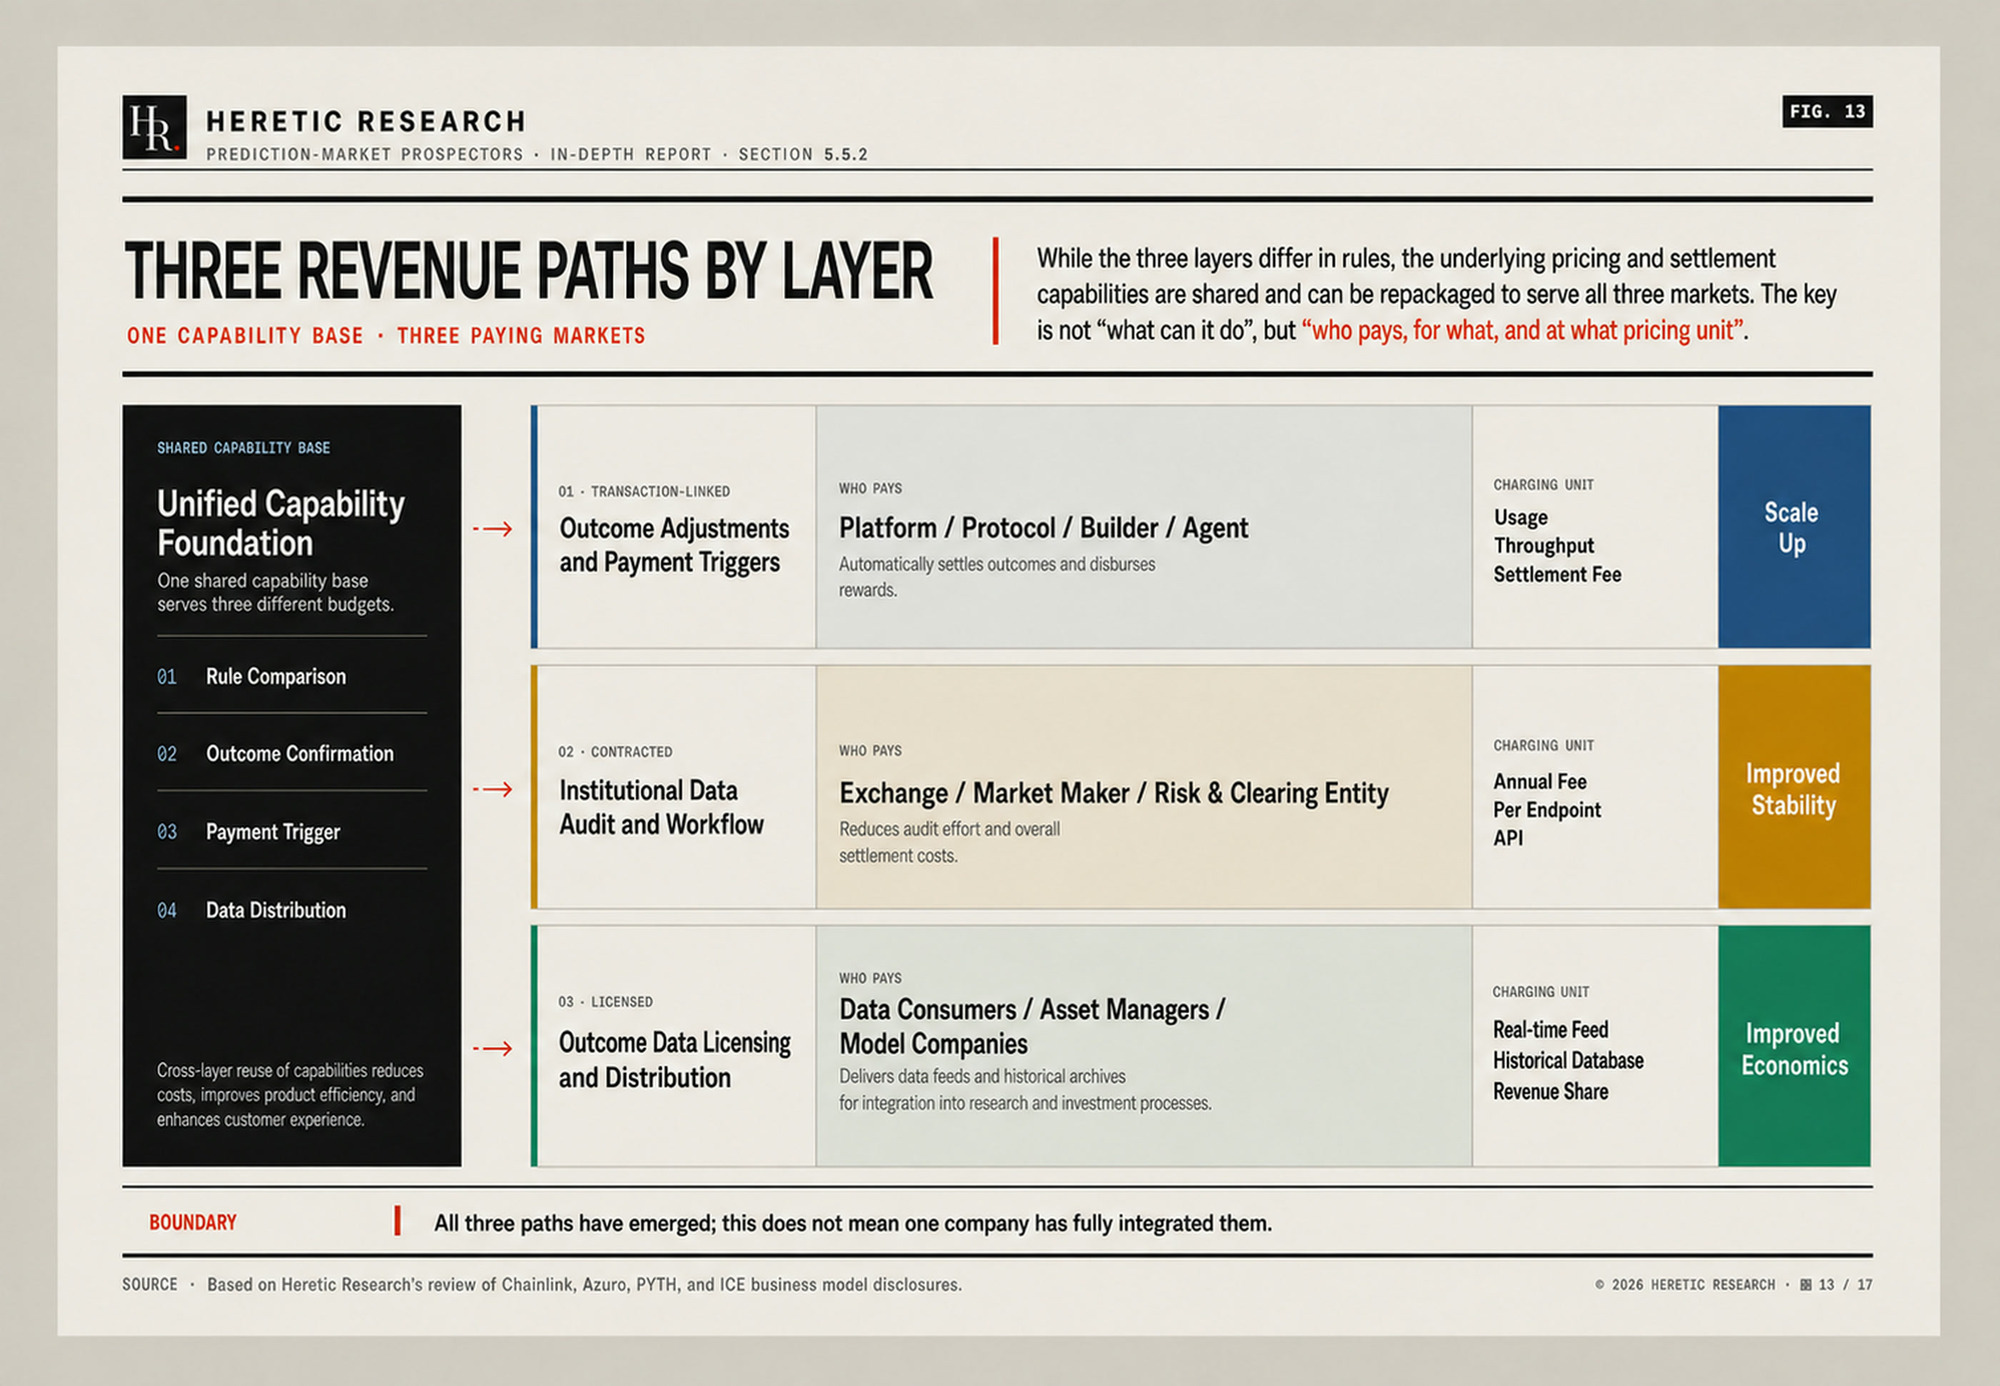Screen dimensions: 2000x1386
Task: Click 'Institutional Data Audit and Workflow' heading
Action: pyautogui.click(x=661, y=807)
